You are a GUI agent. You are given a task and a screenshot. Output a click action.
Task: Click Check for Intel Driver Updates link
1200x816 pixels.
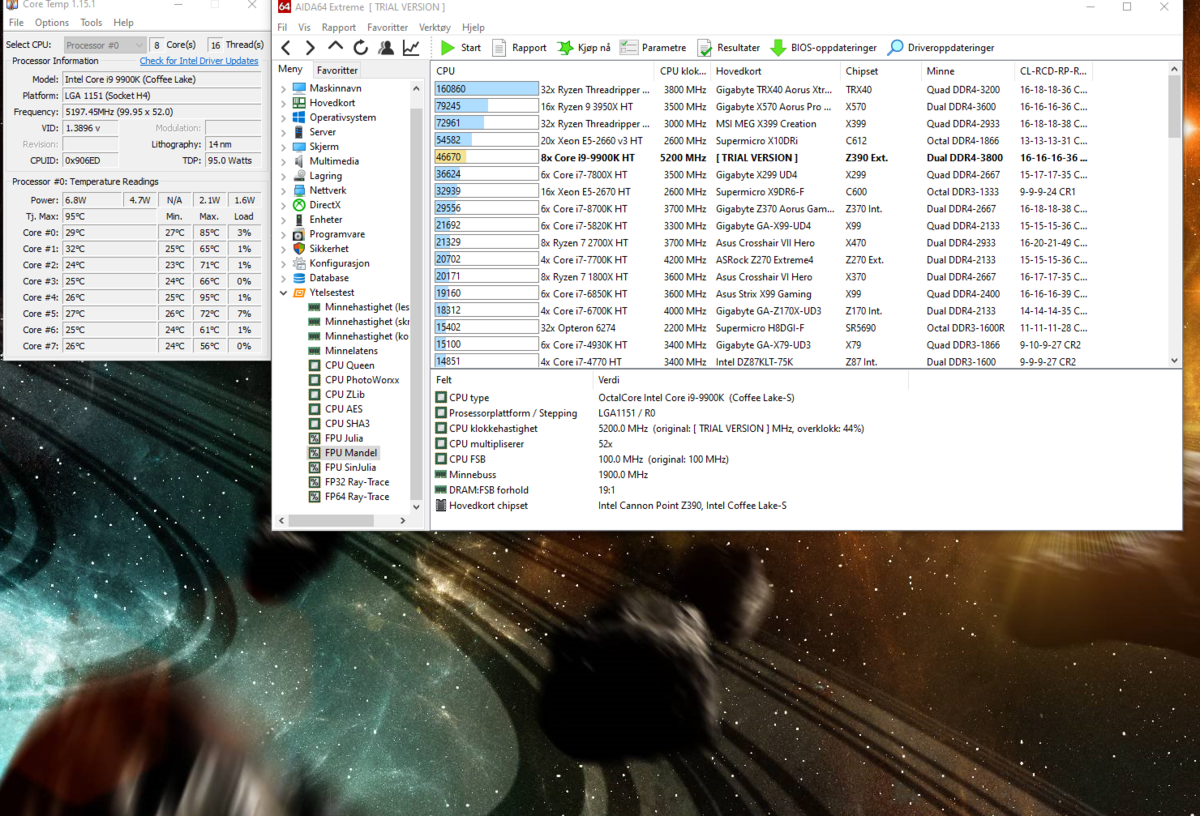199,61
